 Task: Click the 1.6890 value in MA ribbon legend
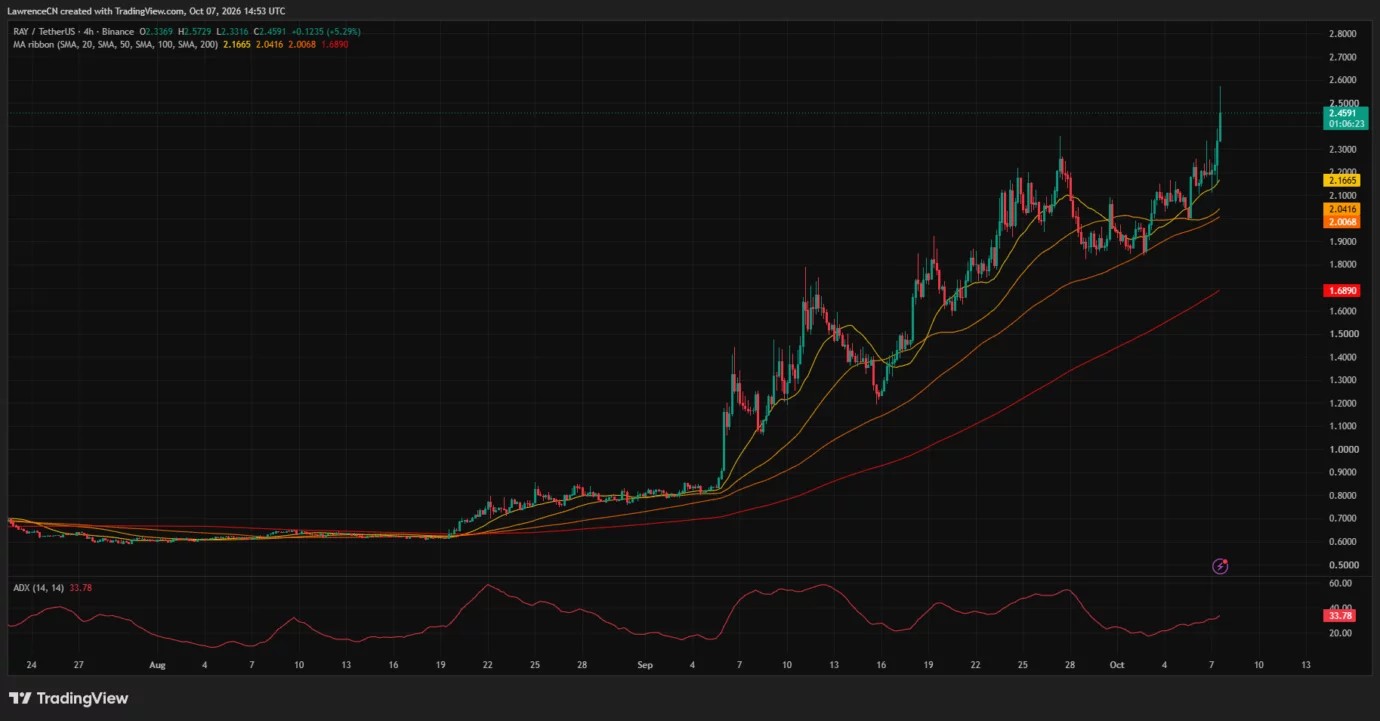(333, 45)
